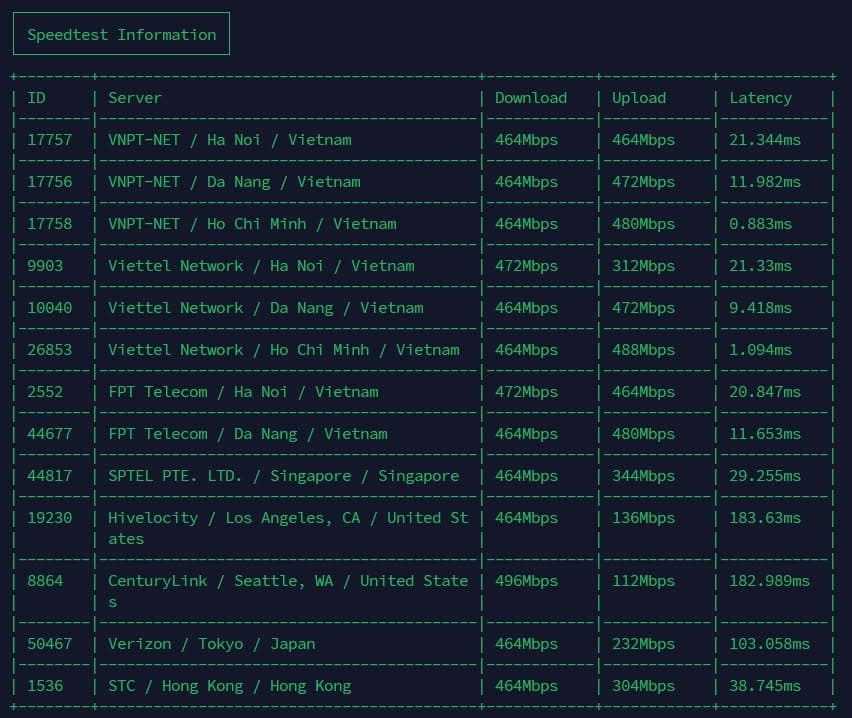
Task: Select server ID 26853
Action: point(49,349)
